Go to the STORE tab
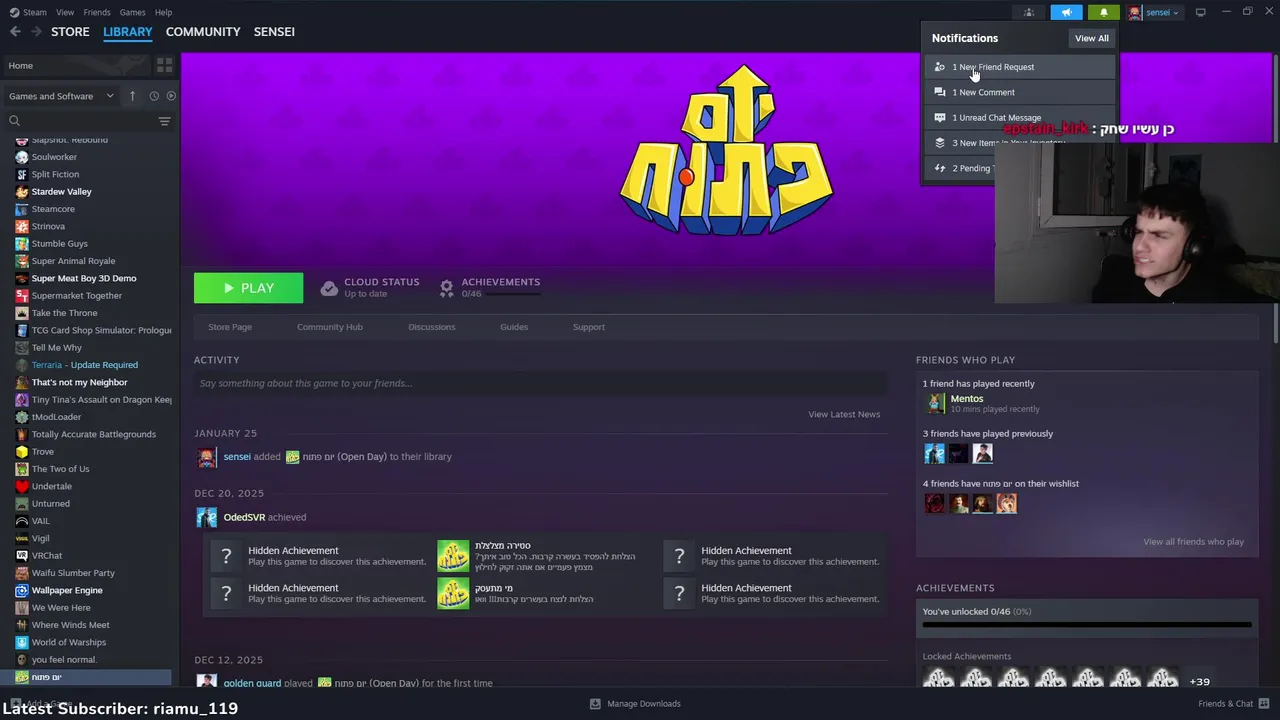Image resolution: width=1280 pixels, height=720 pixels. coord(70,32)
